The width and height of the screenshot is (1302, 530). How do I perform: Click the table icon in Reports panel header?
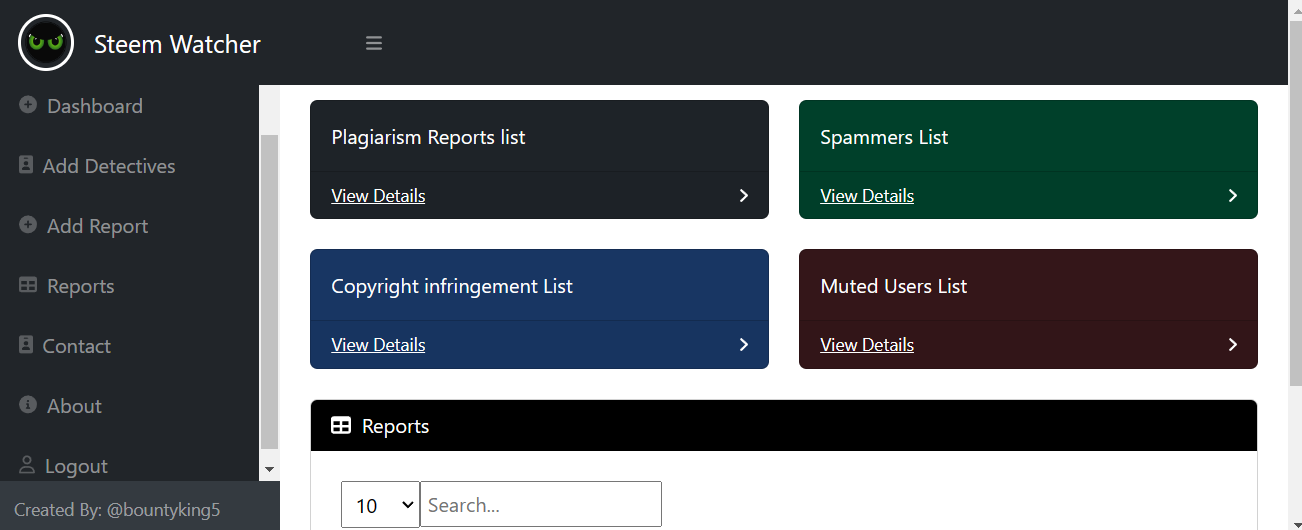point(341,426)
